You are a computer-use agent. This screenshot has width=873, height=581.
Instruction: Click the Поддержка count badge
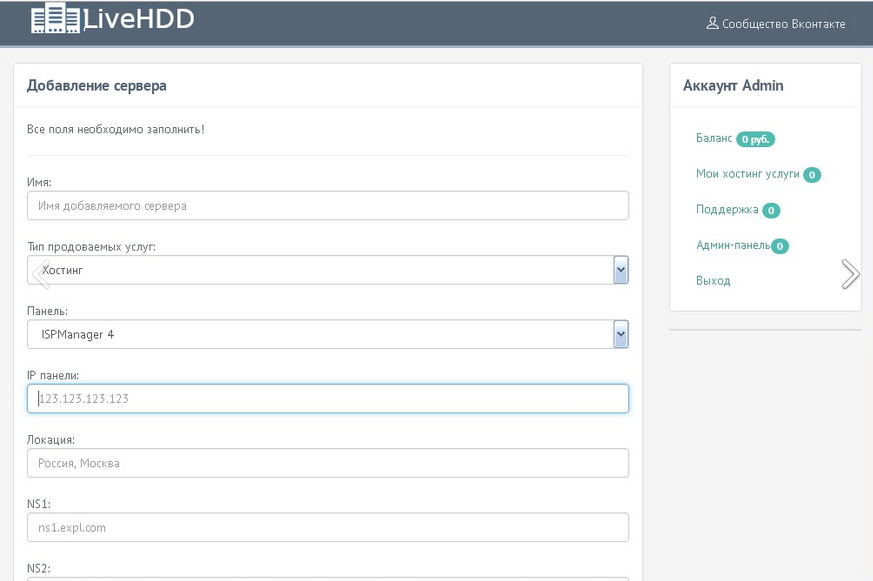(771, 211)
